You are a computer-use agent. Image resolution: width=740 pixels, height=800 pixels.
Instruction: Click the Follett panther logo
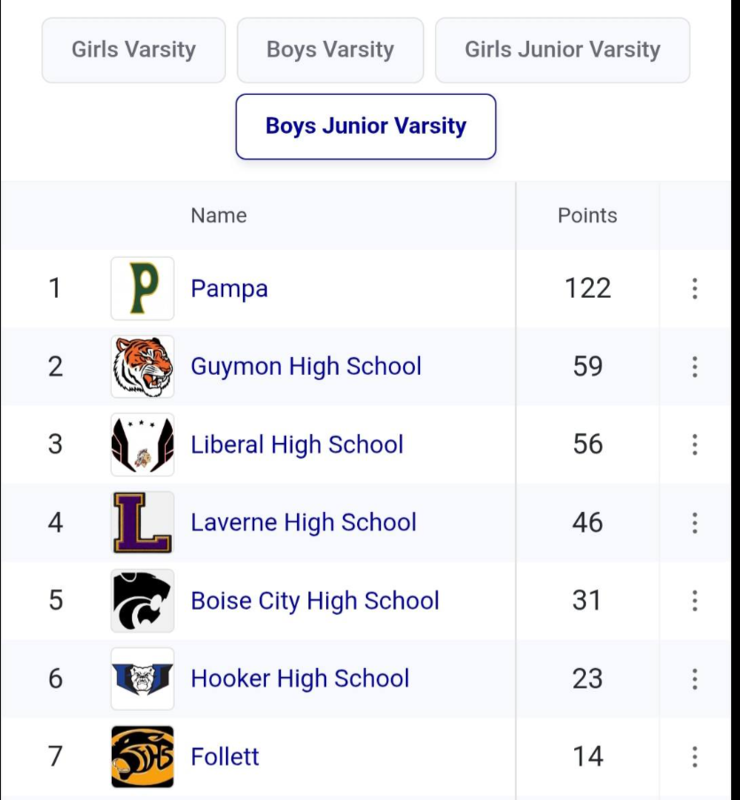tap(142, 757)
